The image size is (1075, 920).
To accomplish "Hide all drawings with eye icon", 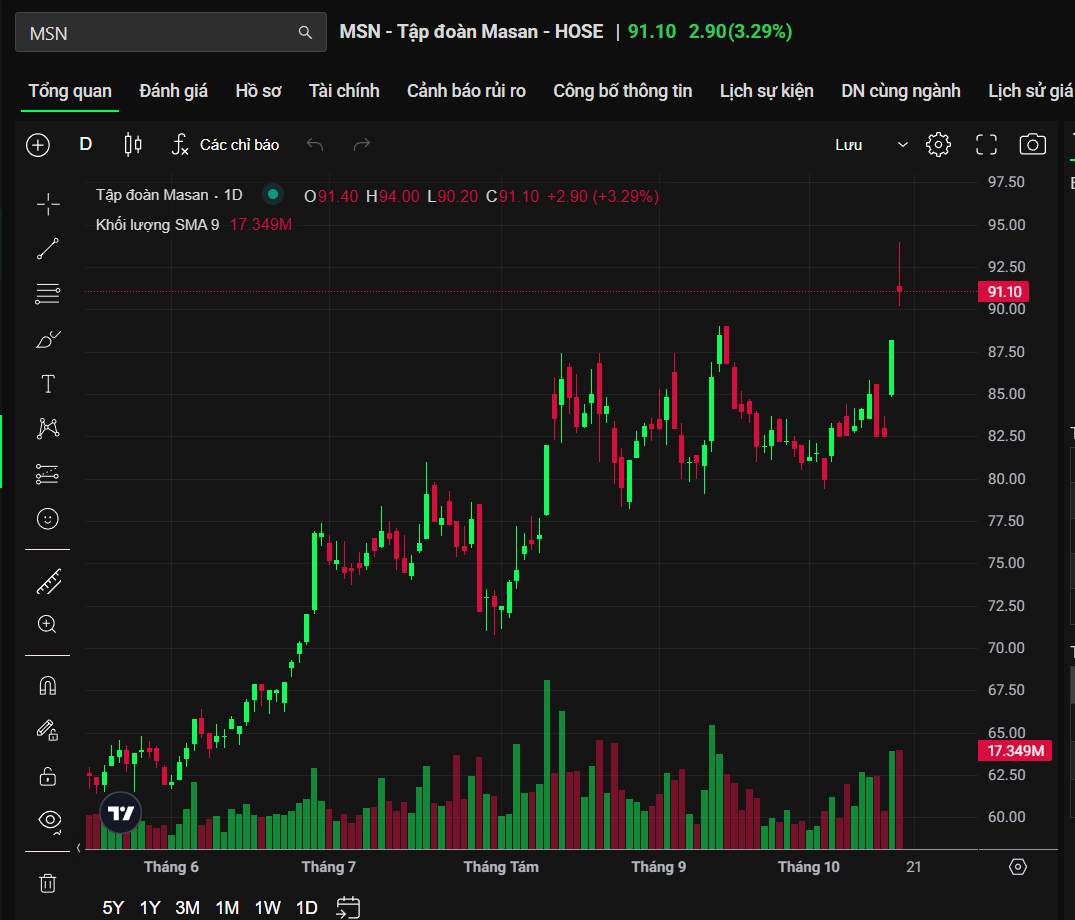I will pyautogui.click(x=48, y=820).
